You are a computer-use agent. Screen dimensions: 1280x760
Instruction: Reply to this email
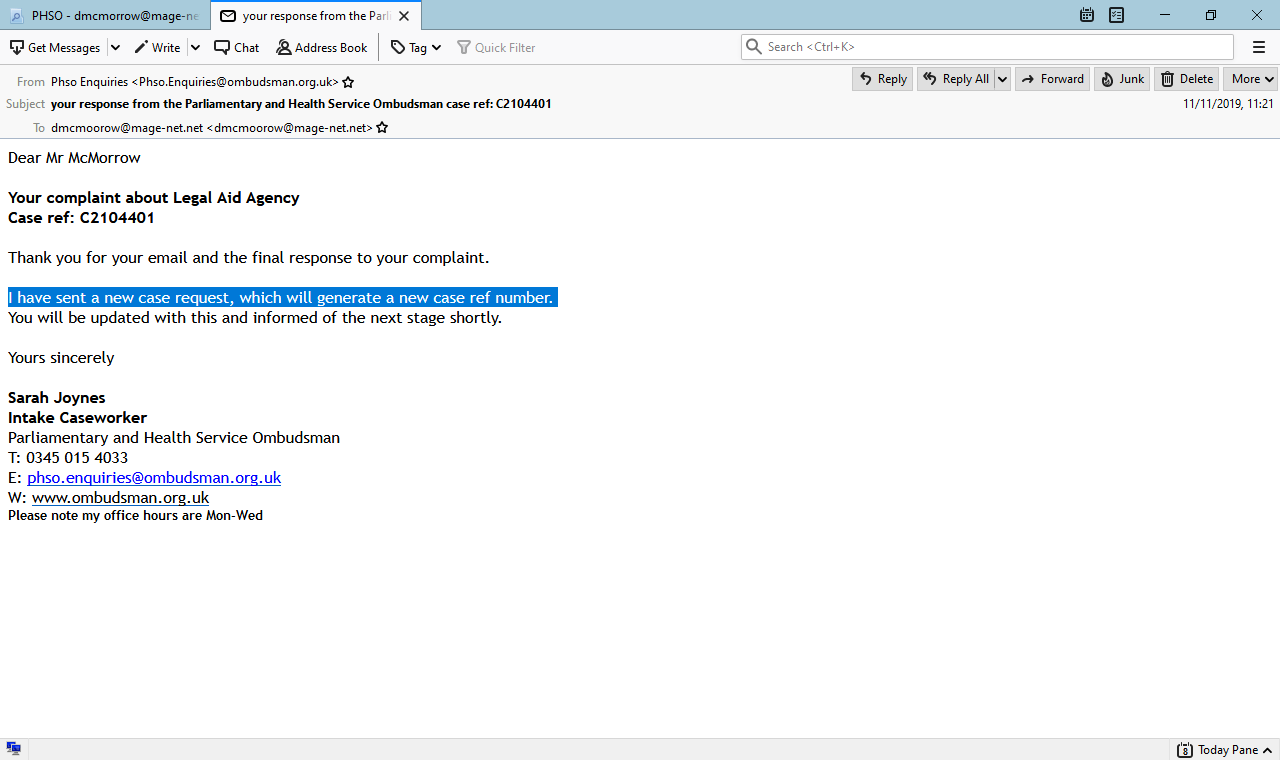point(882,79)
